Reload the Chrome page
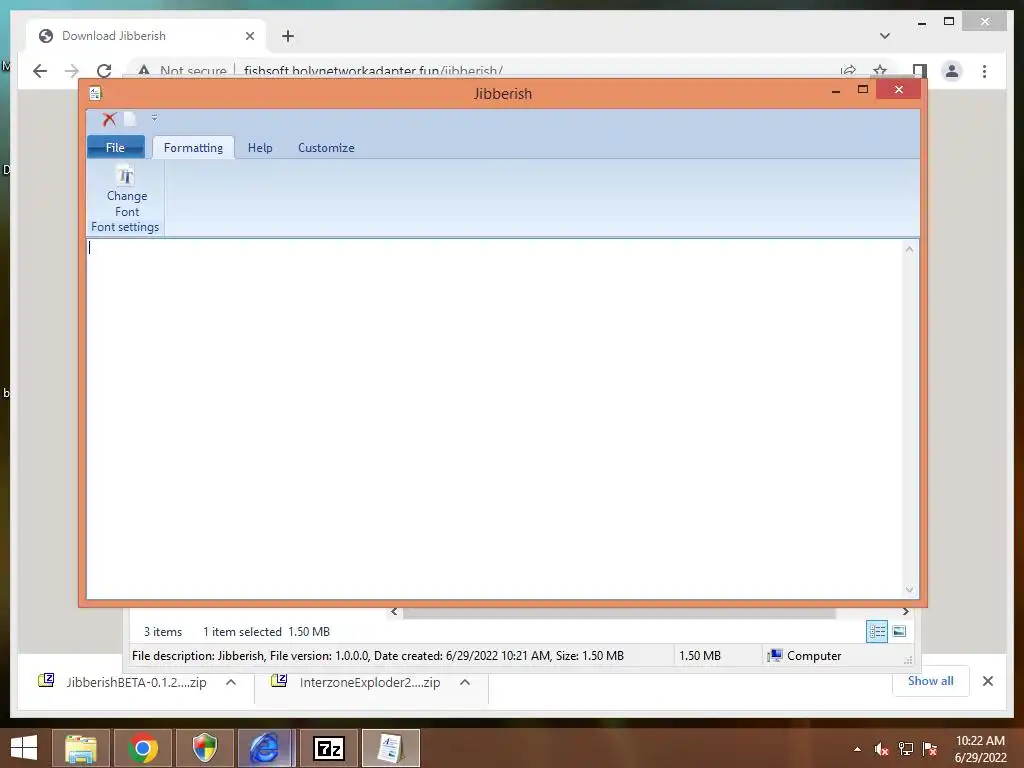 (x=104, y=71)
